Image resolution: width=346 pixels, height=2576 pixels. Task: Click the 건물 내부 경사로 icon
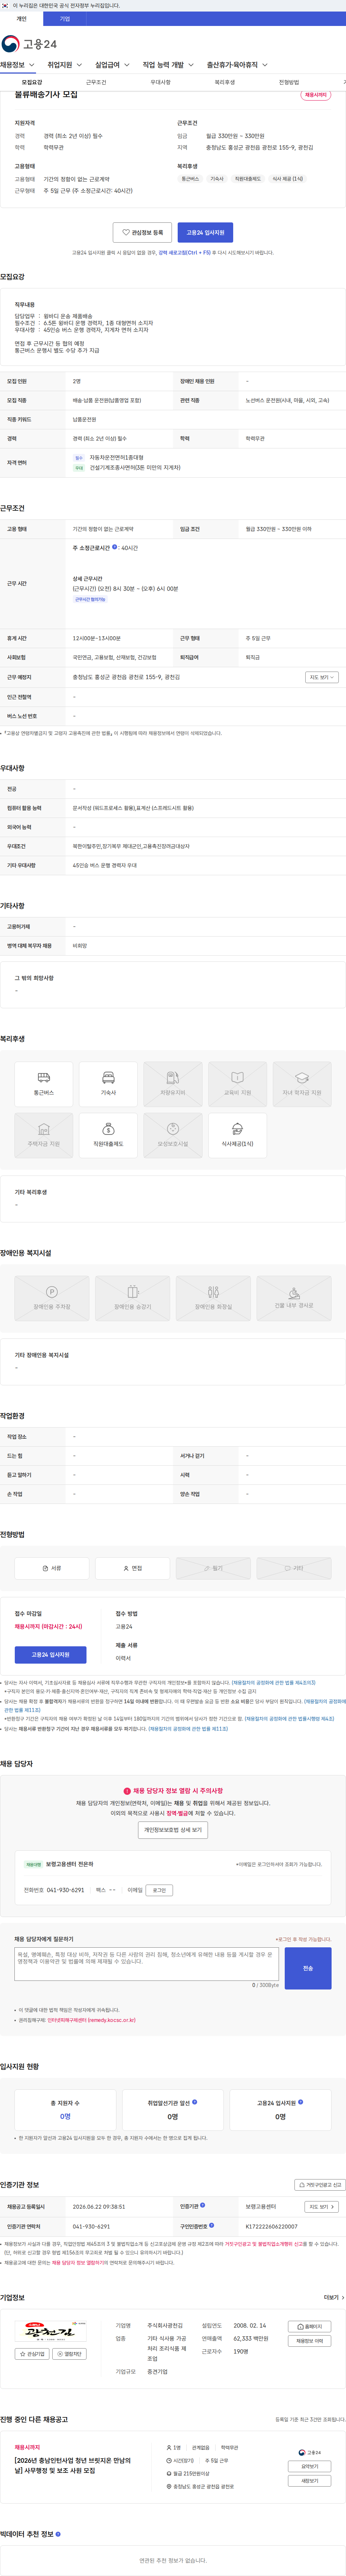(x=294, y=1298)
